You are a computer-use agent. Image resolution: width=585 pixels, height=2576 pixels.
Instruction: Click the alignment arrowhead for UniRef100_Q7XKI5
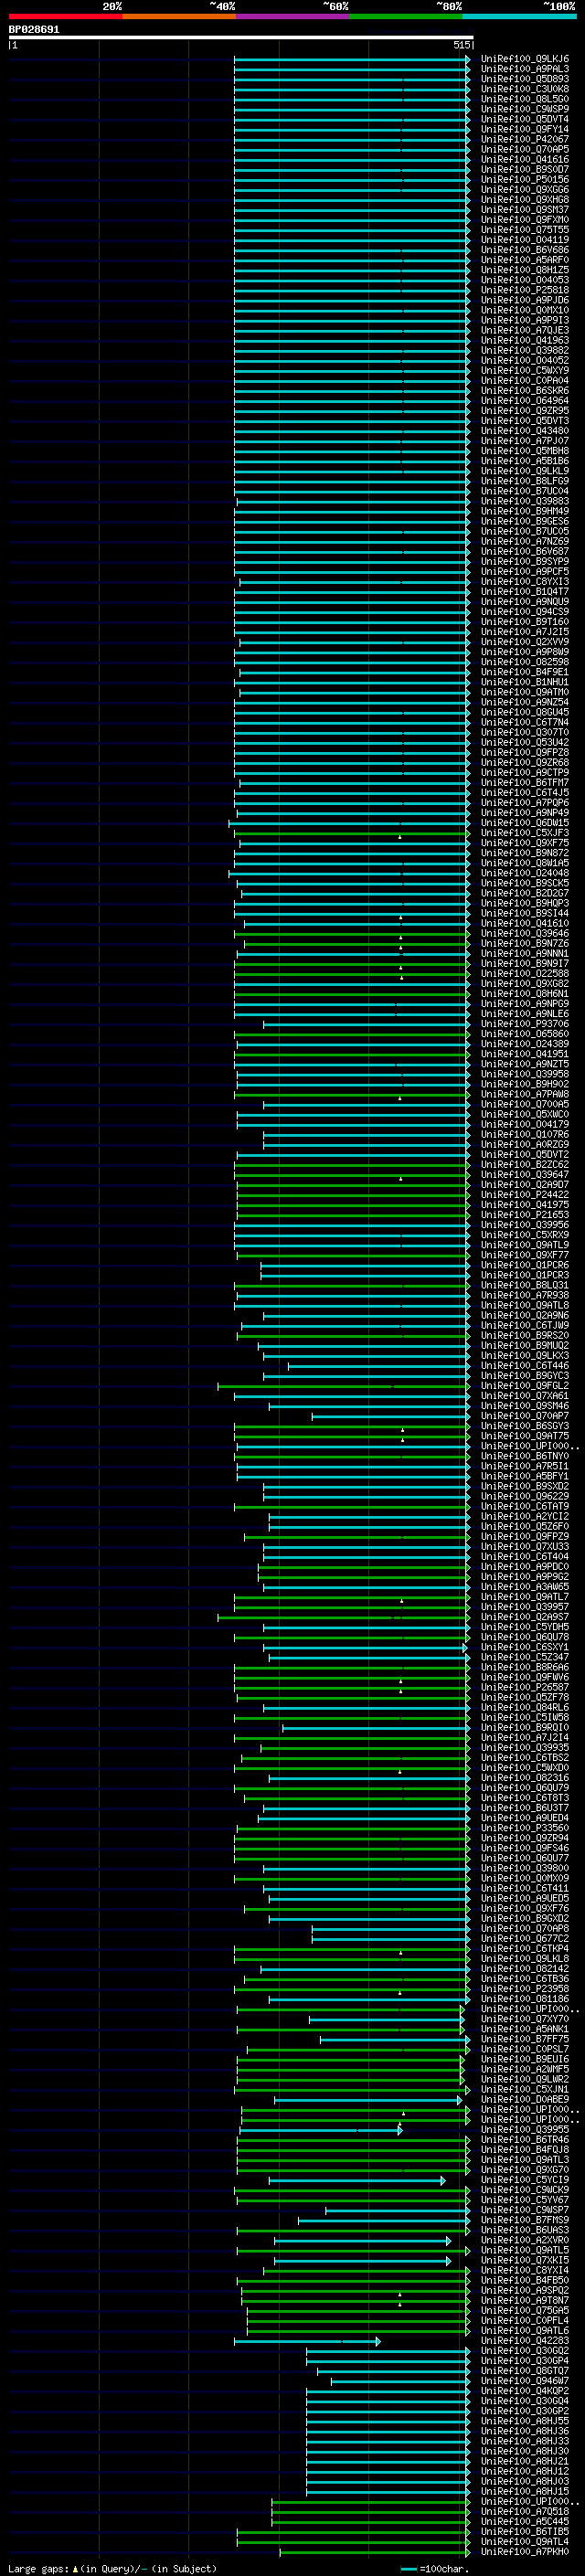[448, 2261]
